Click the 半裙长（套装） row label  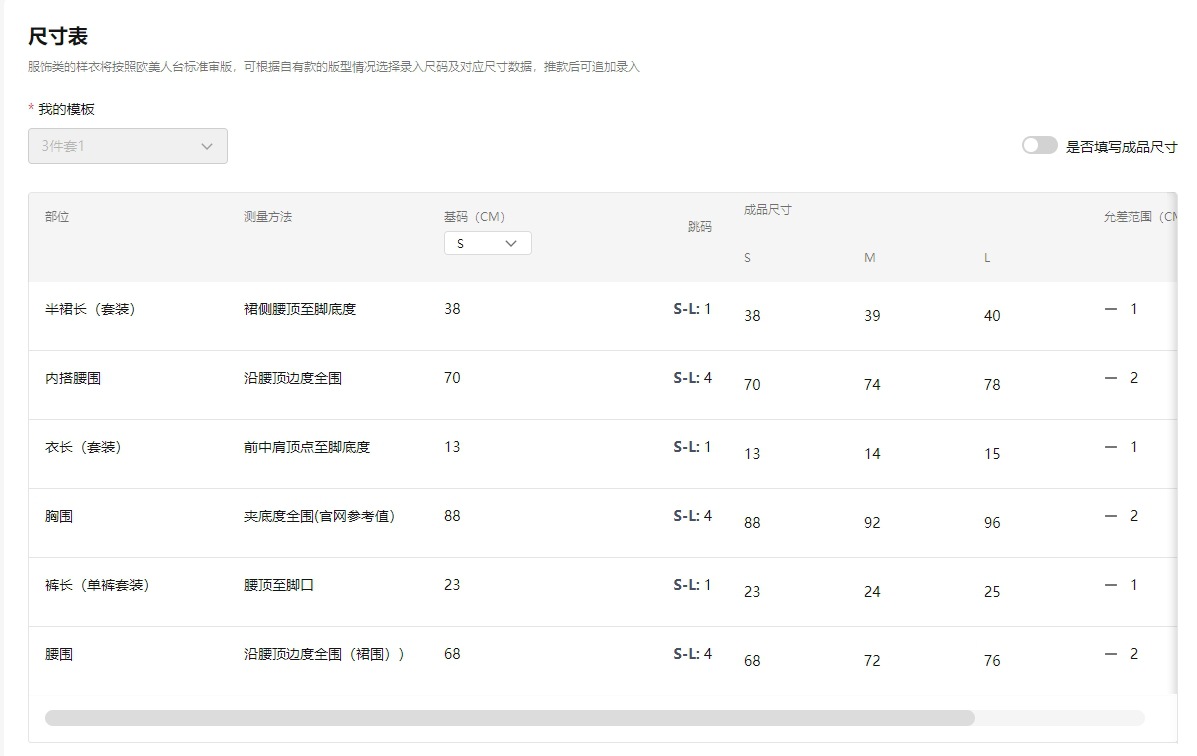click(90, 309)
